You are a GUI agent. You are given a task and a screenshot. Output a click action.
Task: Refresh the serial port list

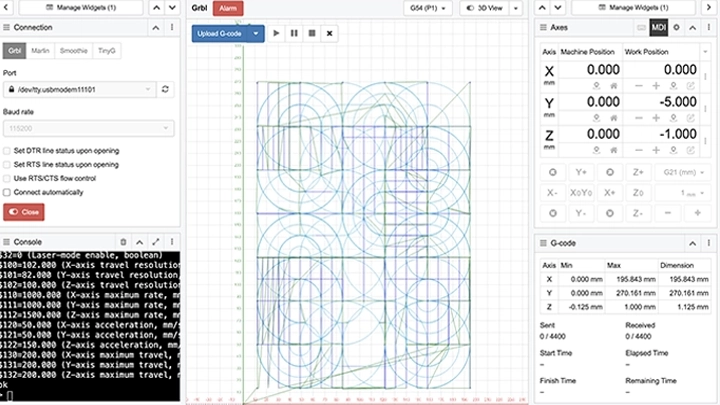click(166, 89)
